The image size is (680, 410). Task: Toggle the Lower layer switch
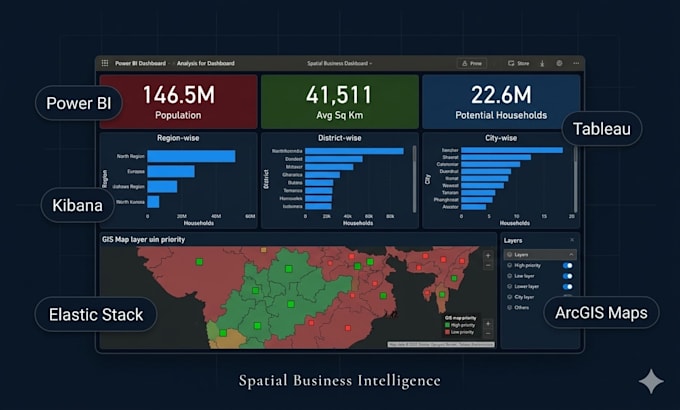pyautogui.click(x=567, y=286)
